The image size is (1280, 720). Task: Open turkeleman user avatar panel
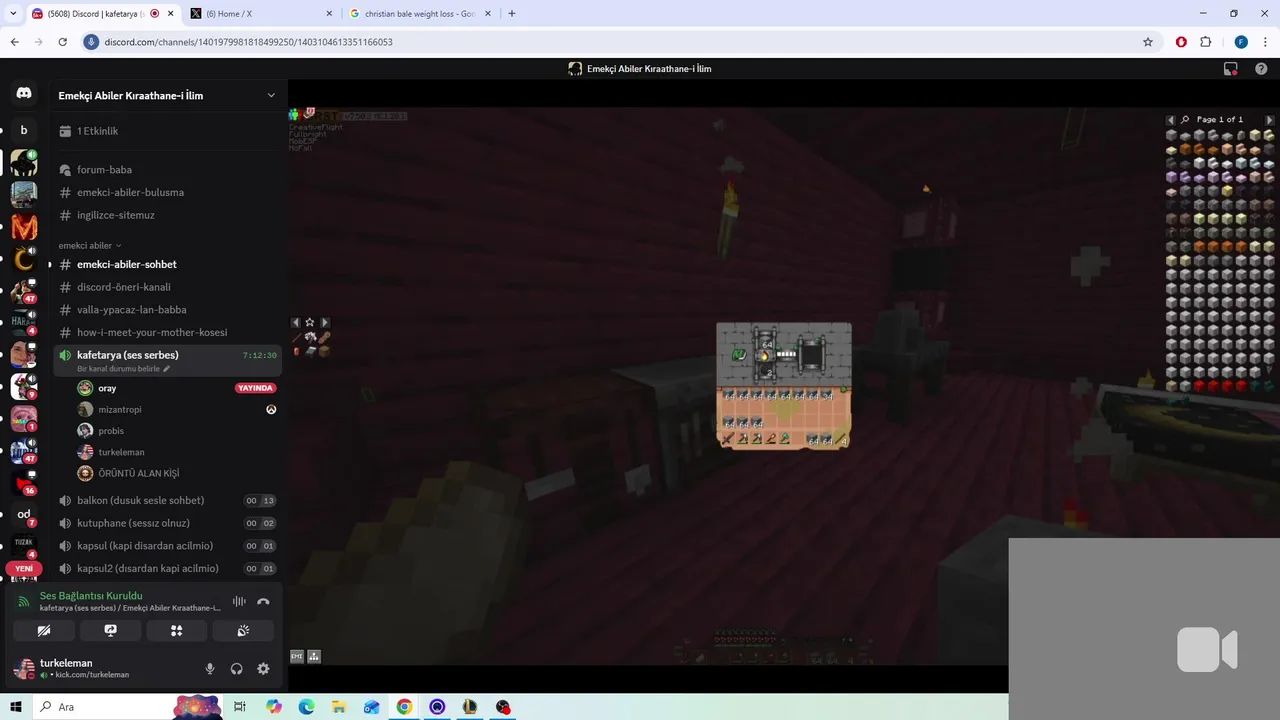pyautogui.click(x=24, y=668)
